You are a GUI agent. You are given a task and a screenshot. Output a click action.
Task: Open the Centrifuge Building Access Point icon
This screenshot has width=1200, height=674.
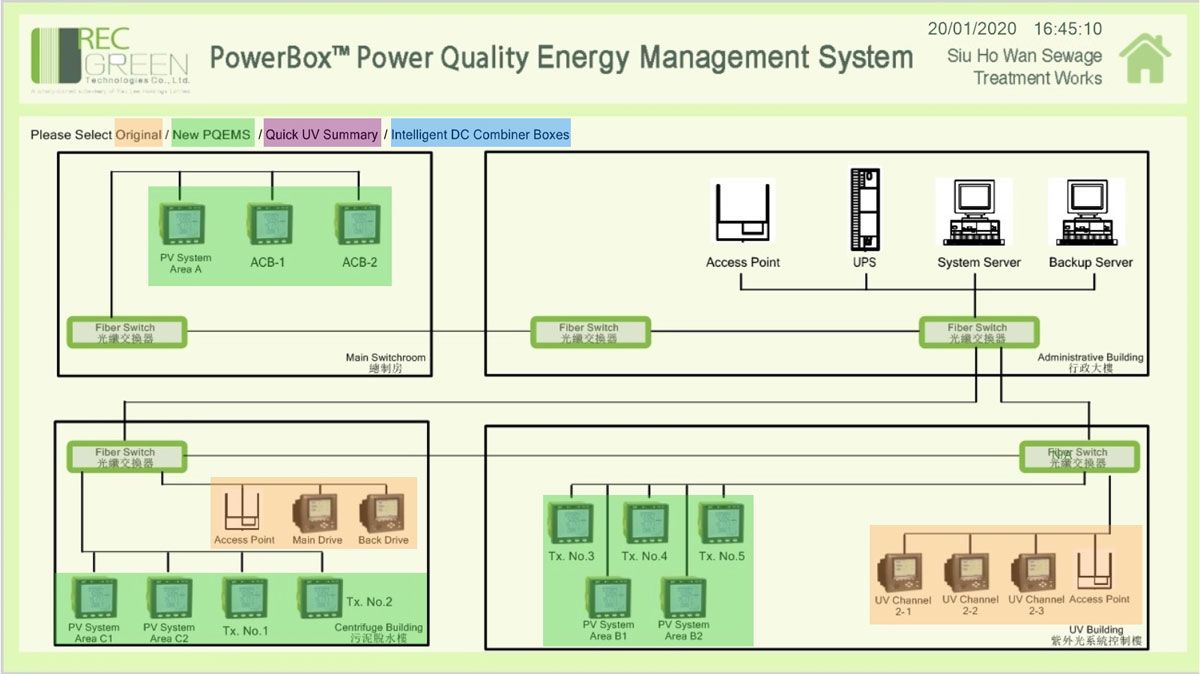click(244, 512)
